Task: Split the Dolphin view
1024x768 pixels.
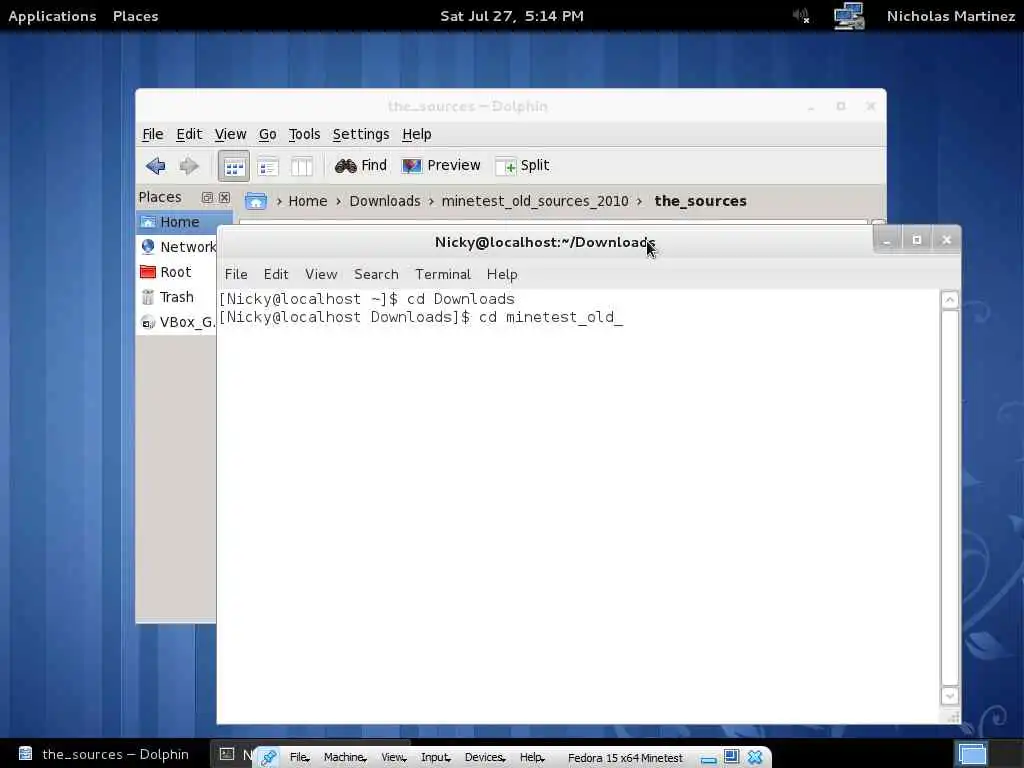Action: [522, 166]
